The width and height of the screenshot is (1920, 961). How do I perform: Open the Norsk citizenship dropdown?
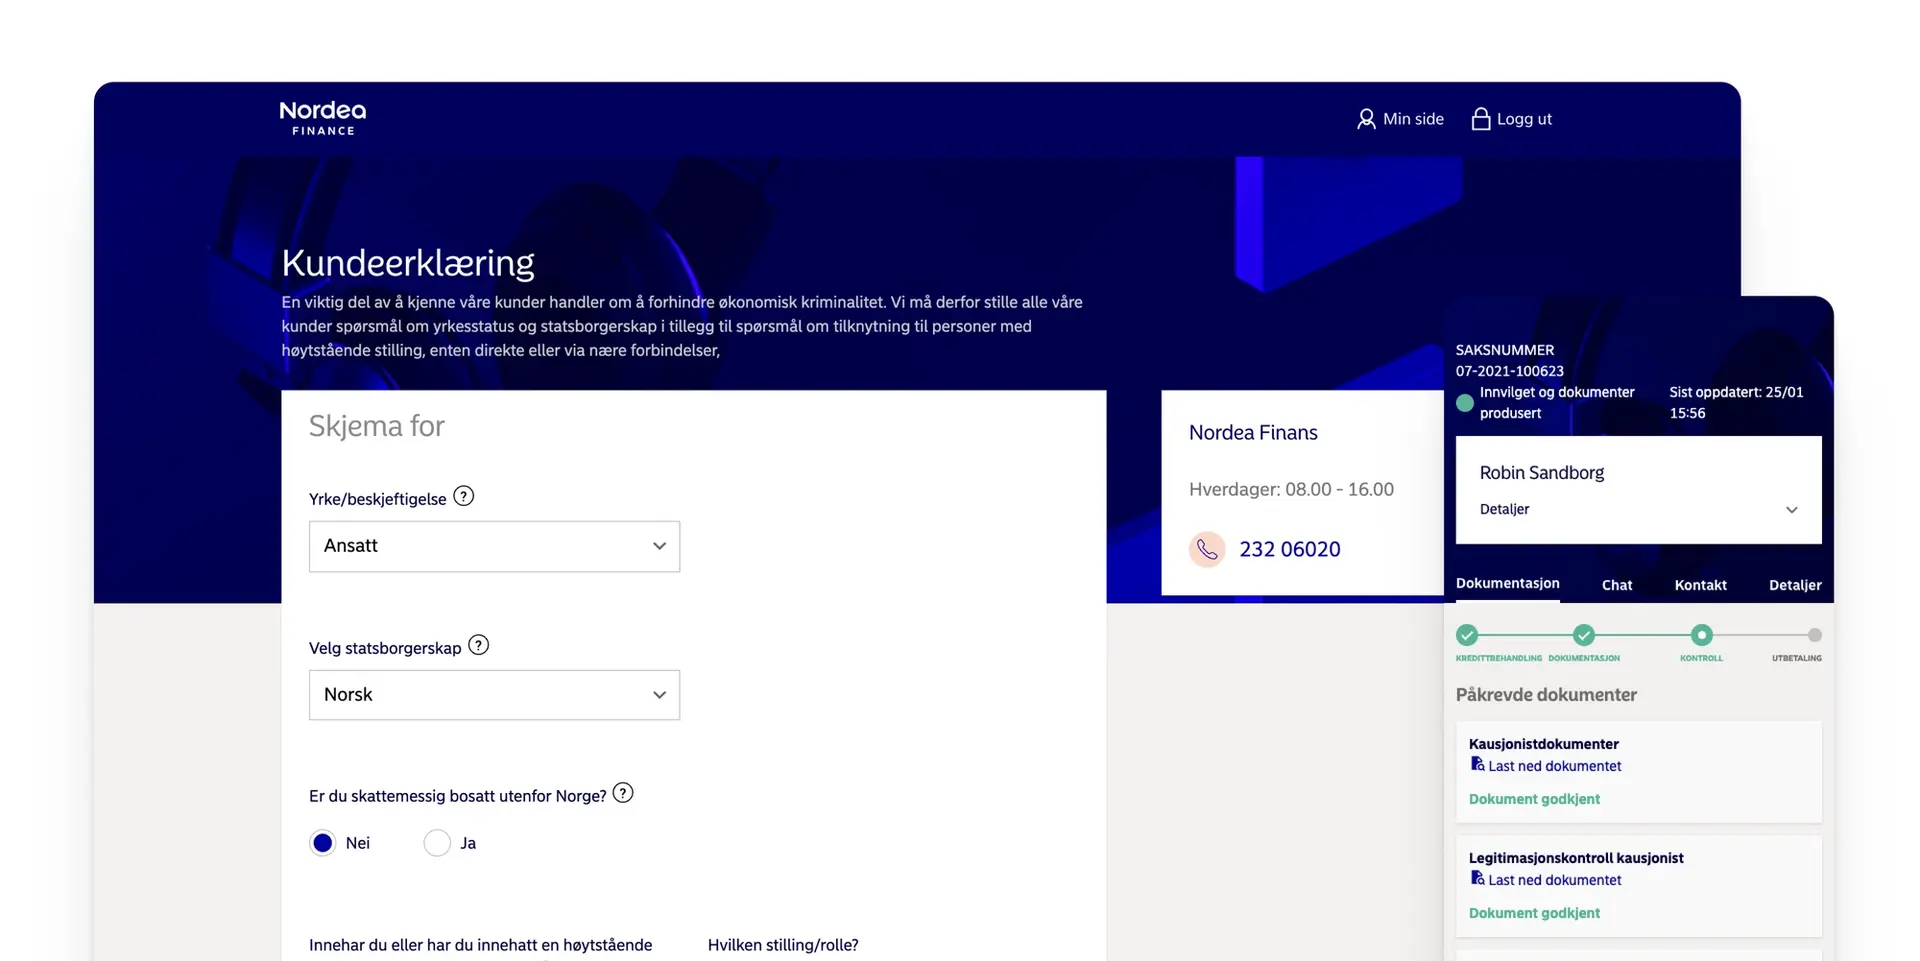tap(494, 695)
